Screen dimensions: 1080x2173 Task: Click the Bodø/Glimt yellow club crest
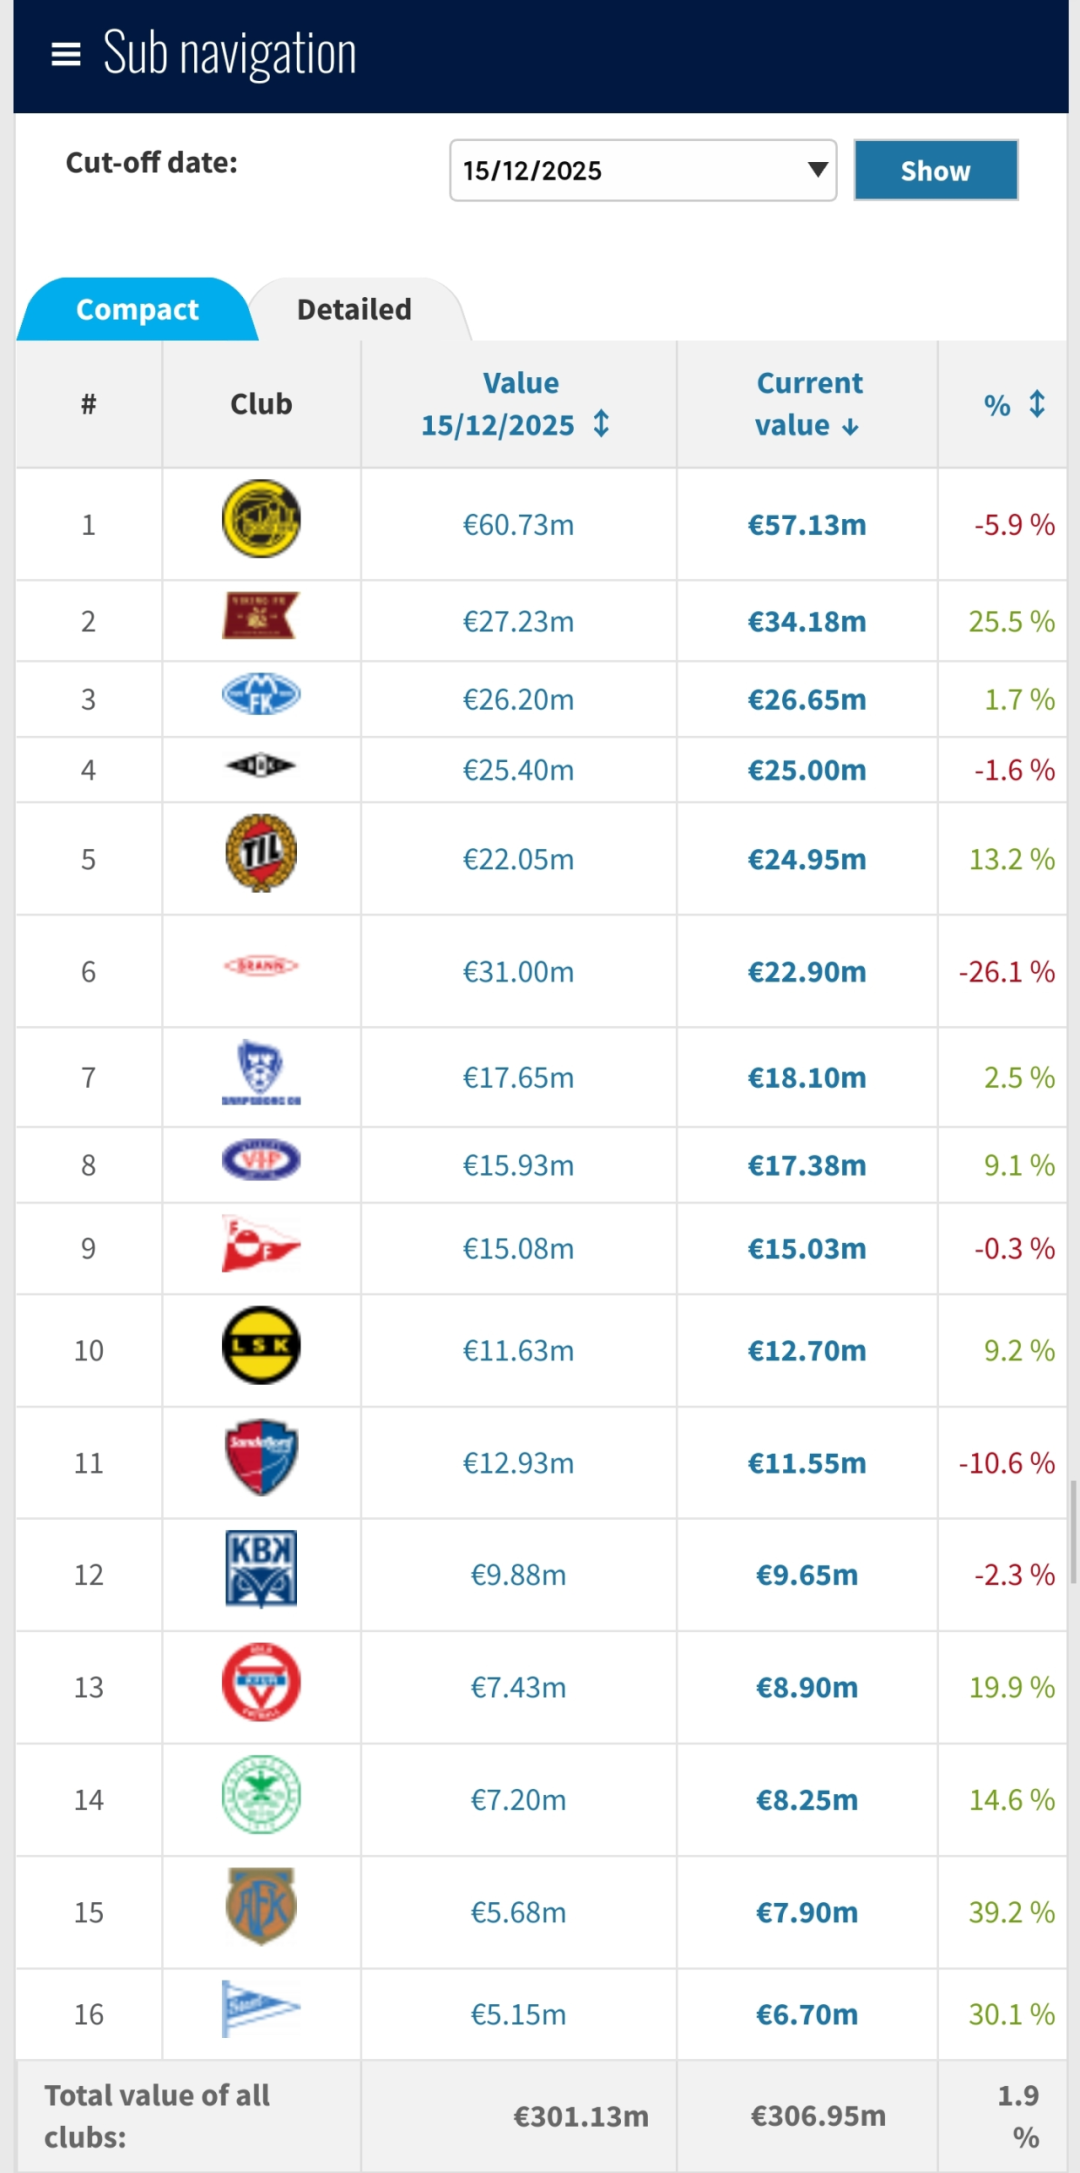click(261, 519)
